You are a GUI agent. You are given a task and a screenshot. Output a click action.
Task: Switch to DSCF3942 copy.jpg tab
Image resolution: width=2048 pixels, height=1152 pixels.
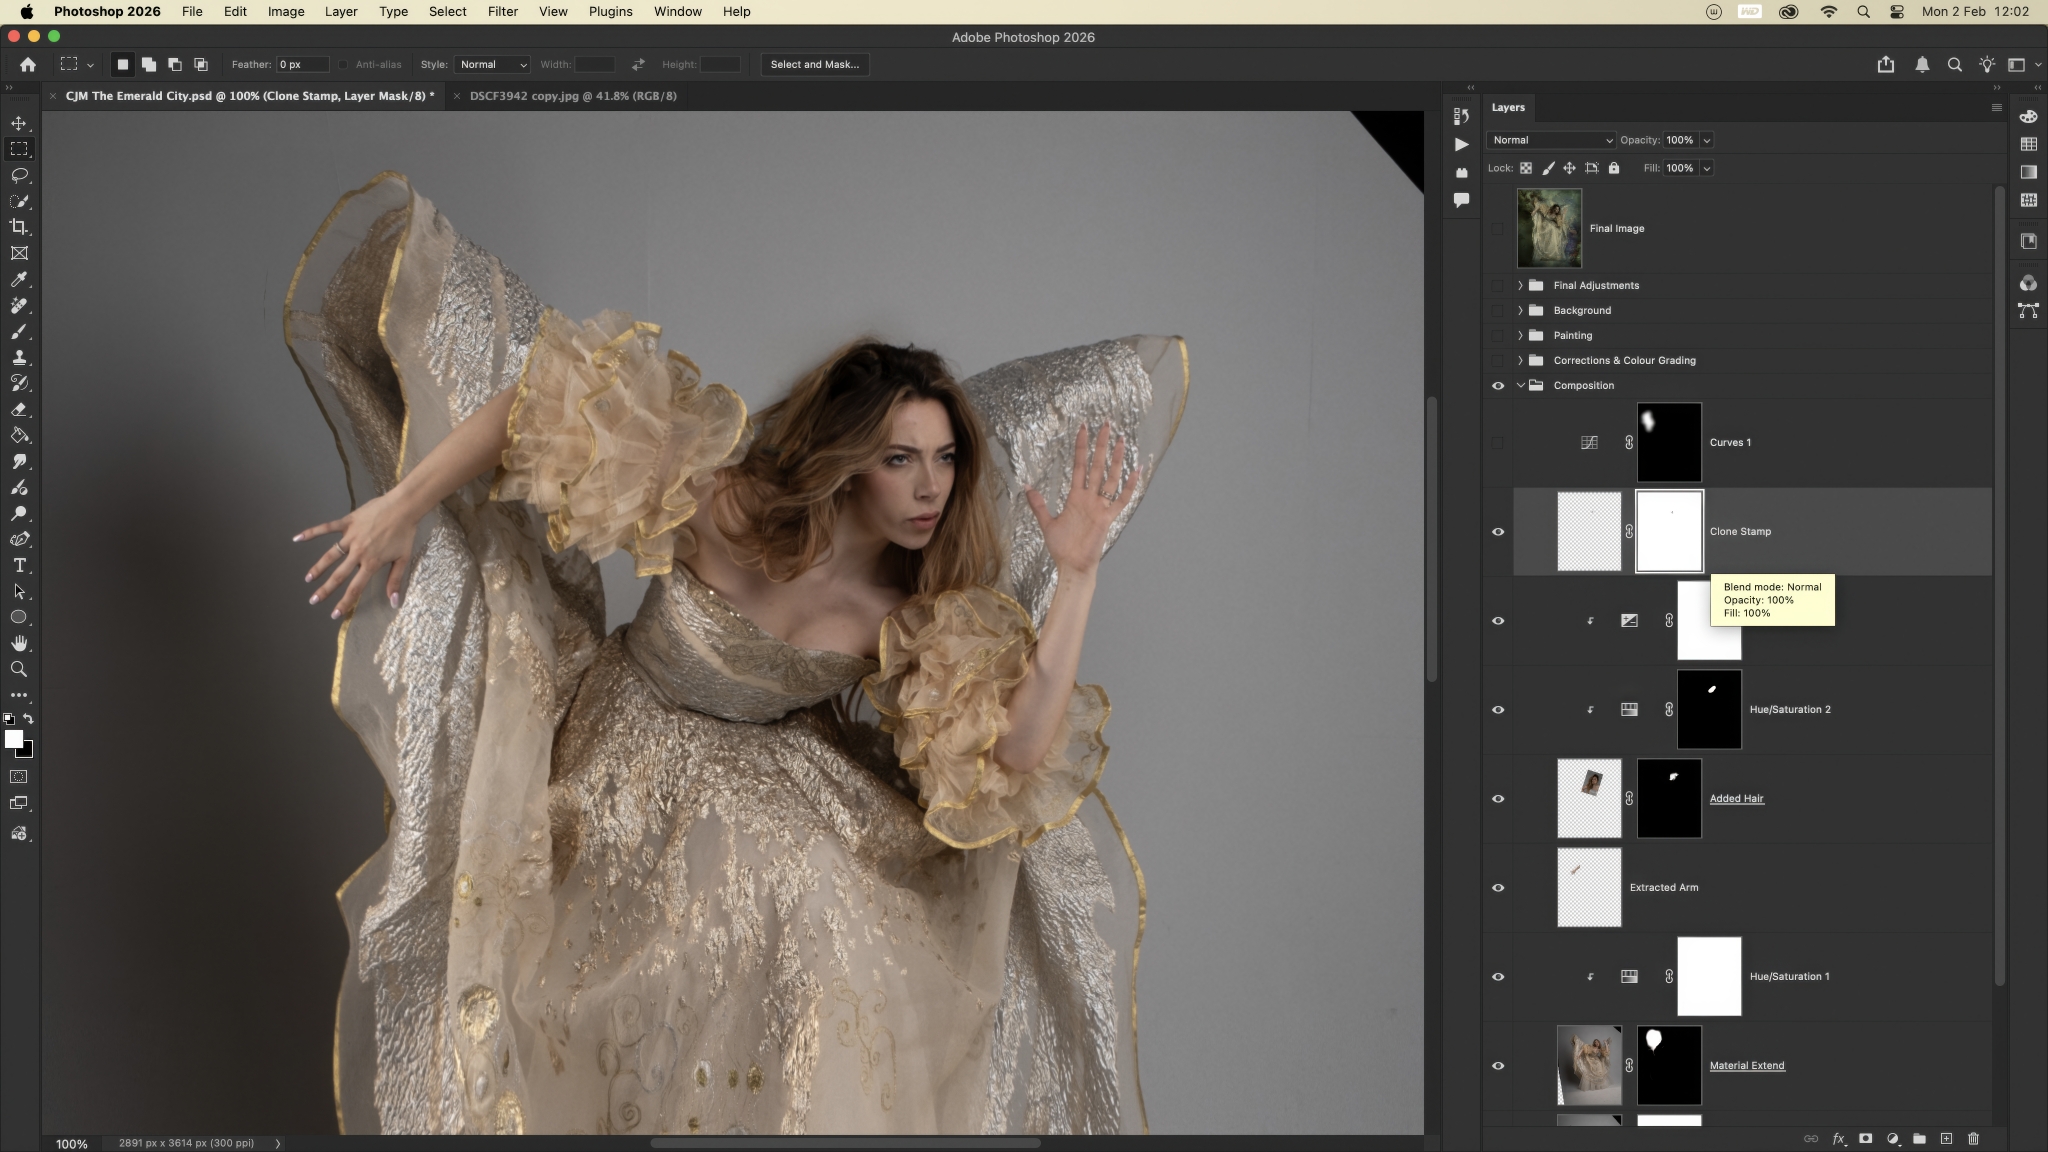click(572, 96)
